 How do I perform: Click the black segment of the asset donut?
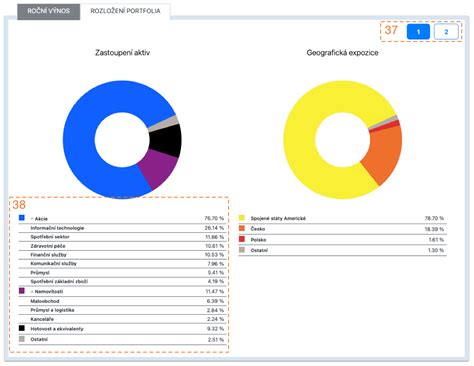pos(166,140)
